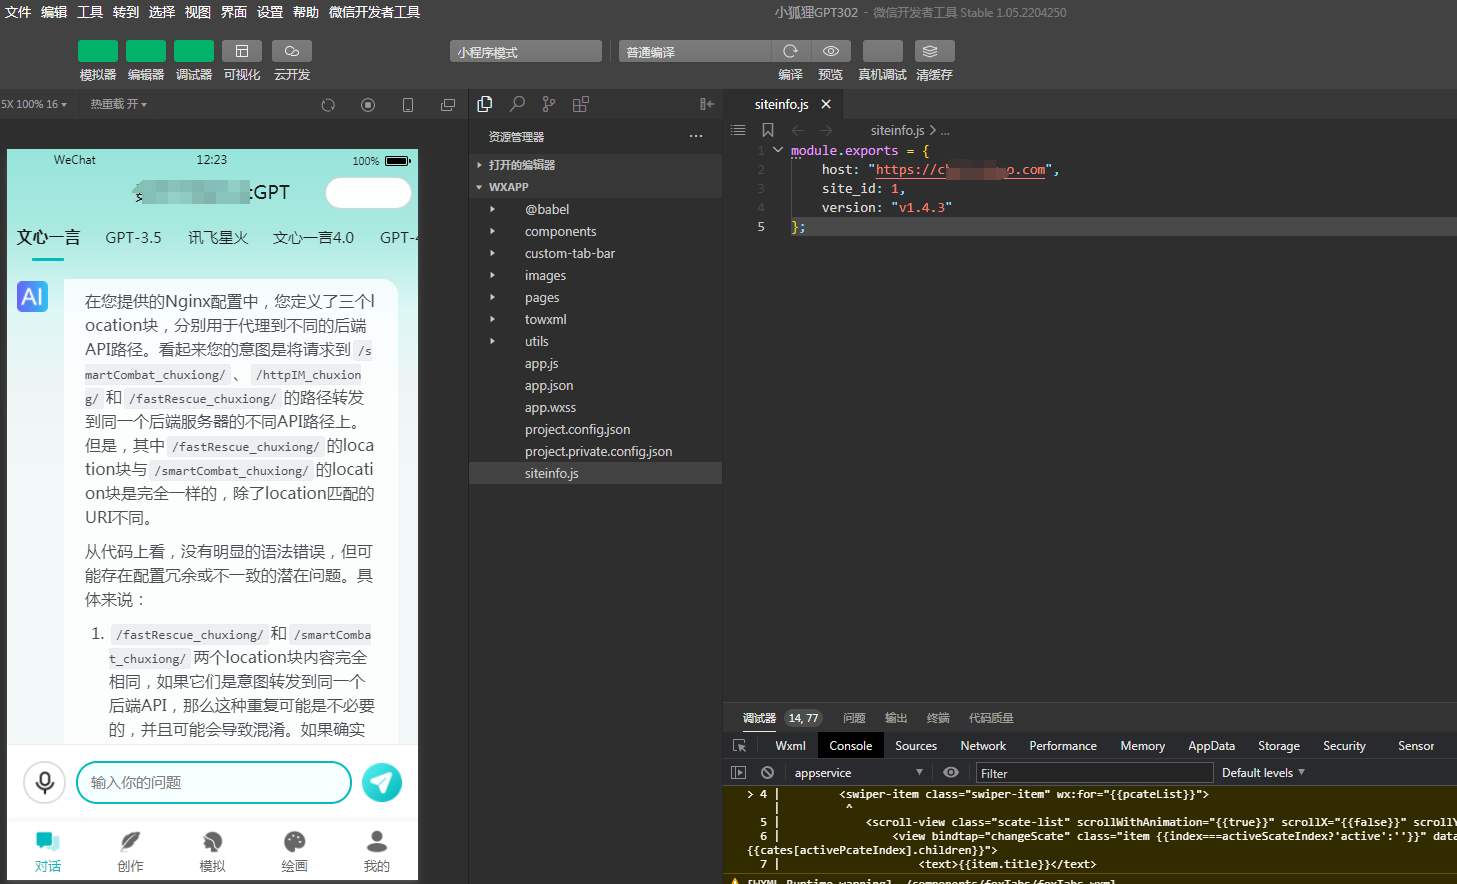Click the editor outline list icon
Screen dimensions: 1457x884
[x=738, y=130]
